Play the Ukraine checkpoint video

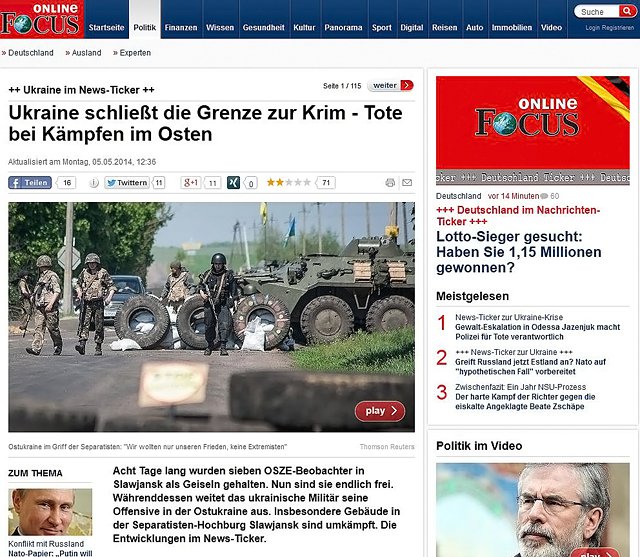[380, 411]
